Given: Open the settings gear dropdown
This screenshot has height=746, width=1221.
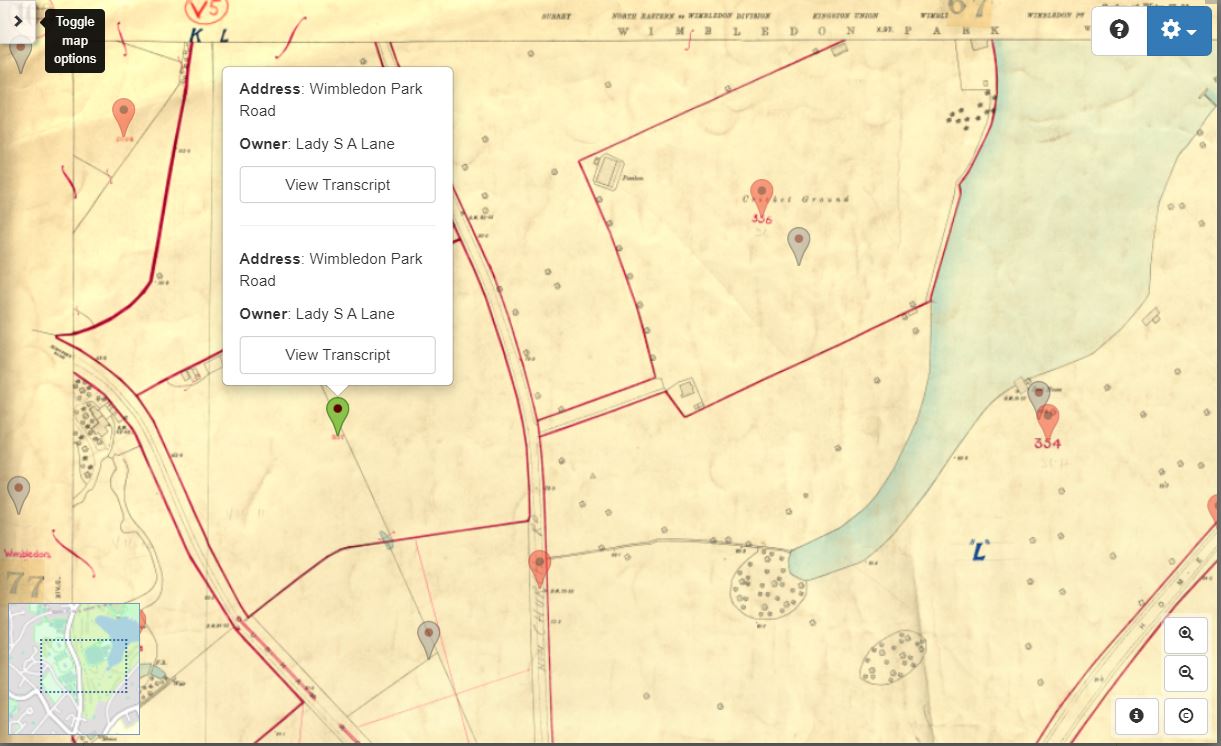Looking at the screenshot, I should [x=1178, y=30].
